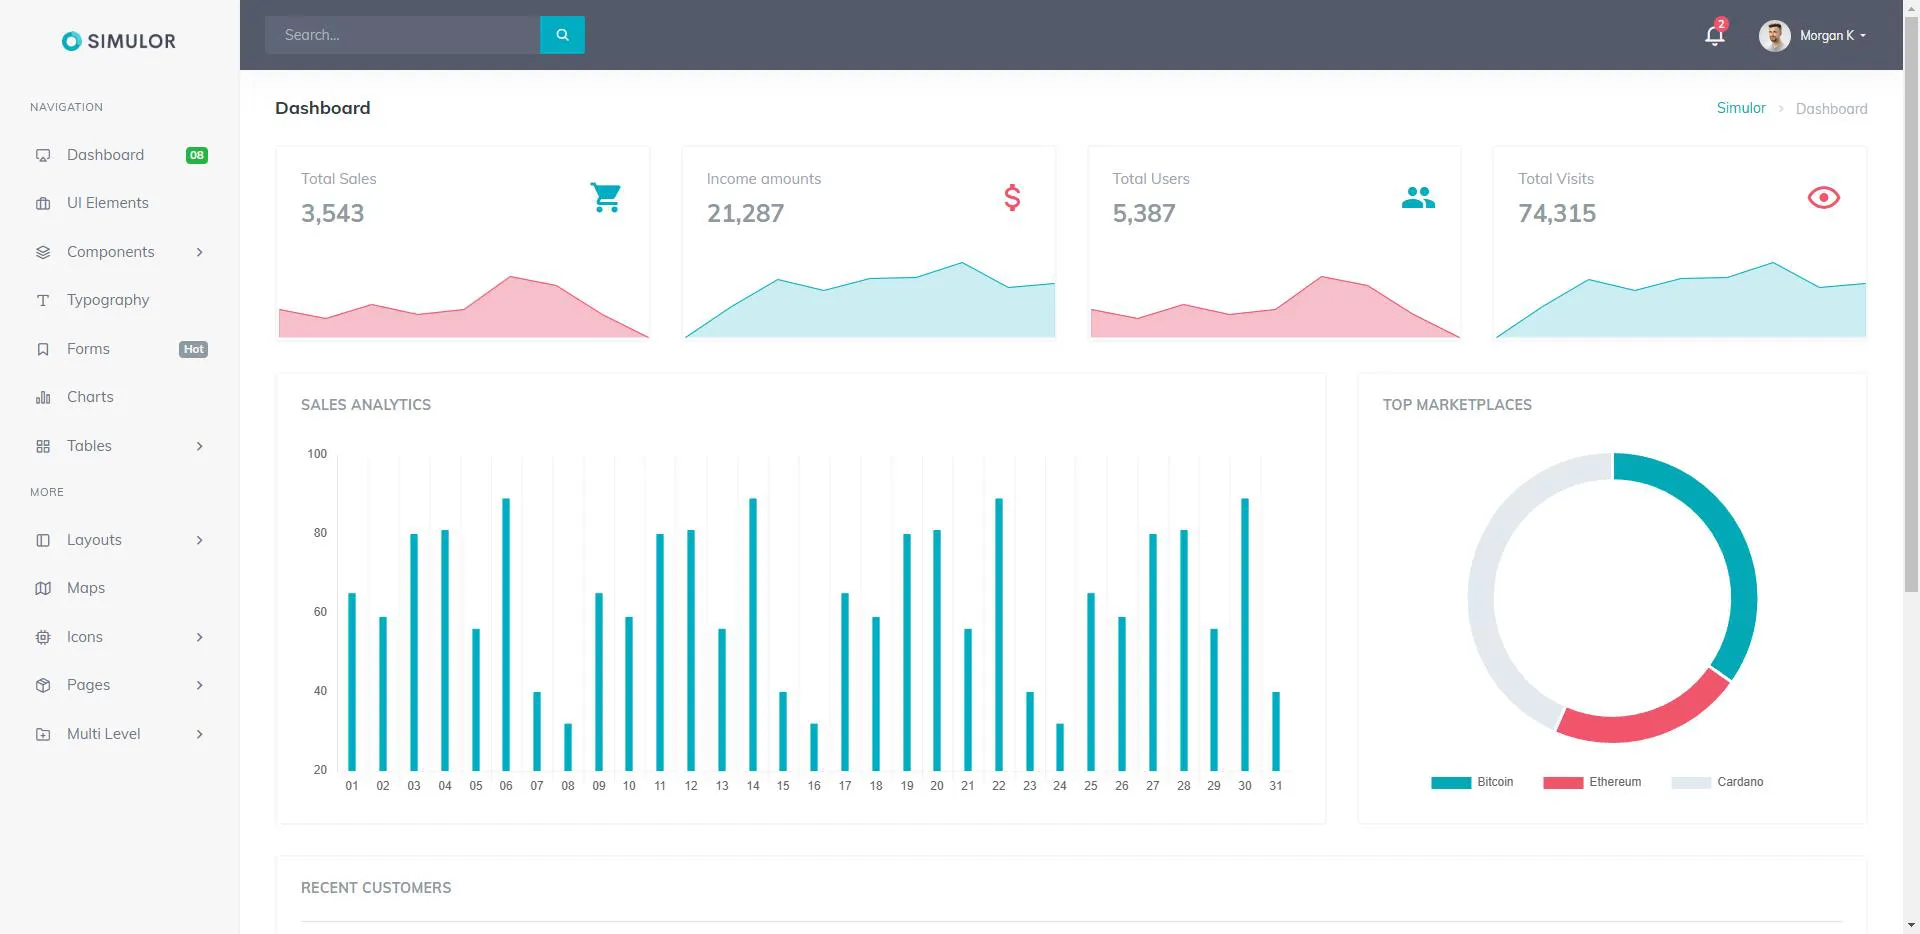Click the search magnifier button

click(562, 35)
